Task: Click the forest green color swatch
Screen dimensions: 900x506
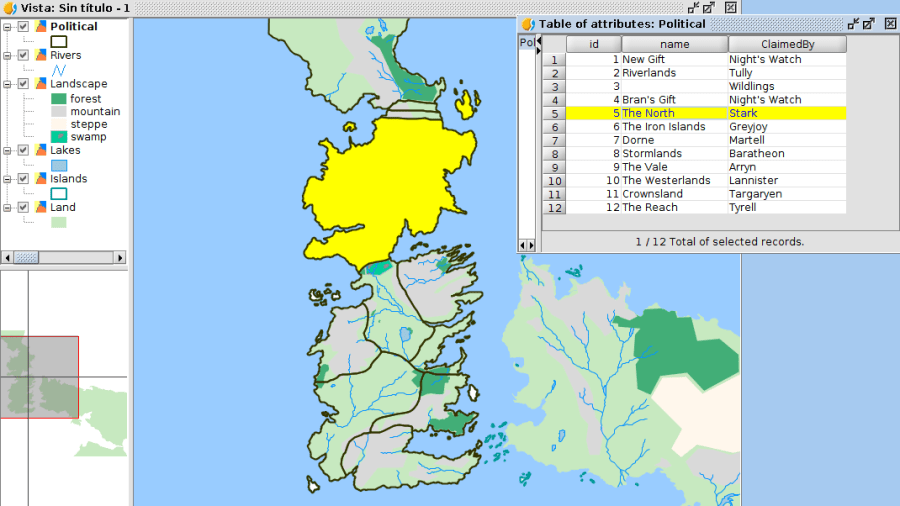Action: pyautogui.click(x=59, y=99)
